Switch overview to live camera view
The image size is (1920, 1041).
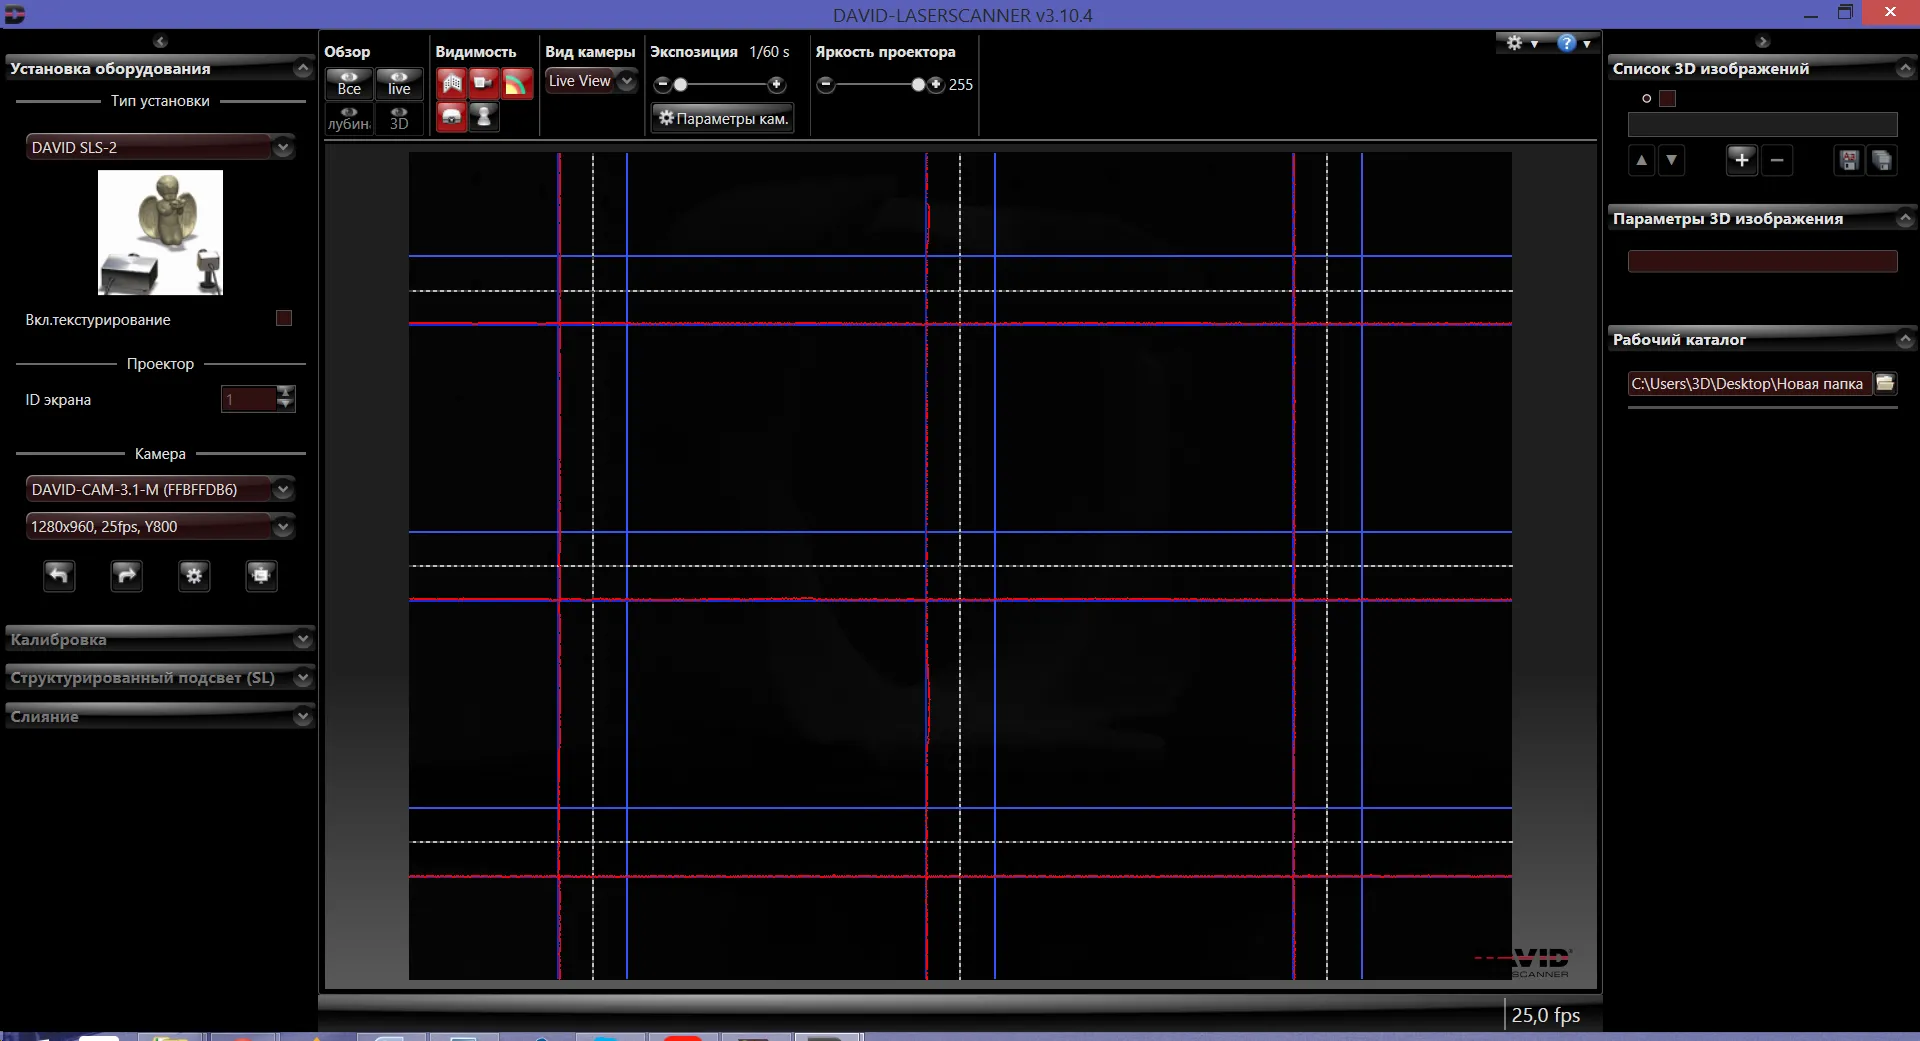pyautogui.click(x=399, y=83)
